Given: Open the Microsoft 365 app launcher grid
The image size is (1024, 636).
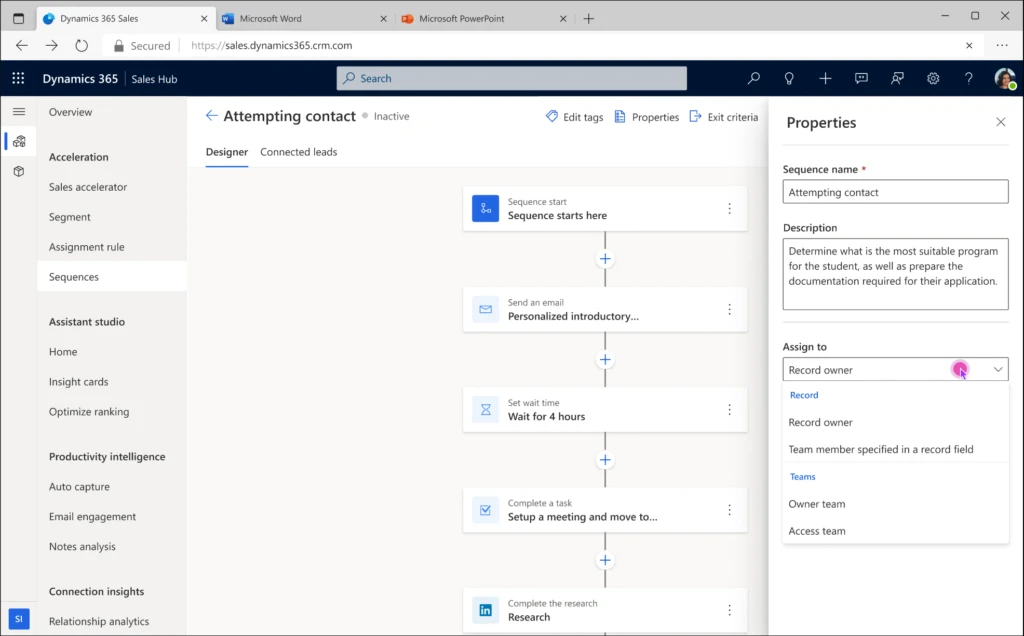Looking at the screenshot, I should pyautogui.click(x=17, y=78).
